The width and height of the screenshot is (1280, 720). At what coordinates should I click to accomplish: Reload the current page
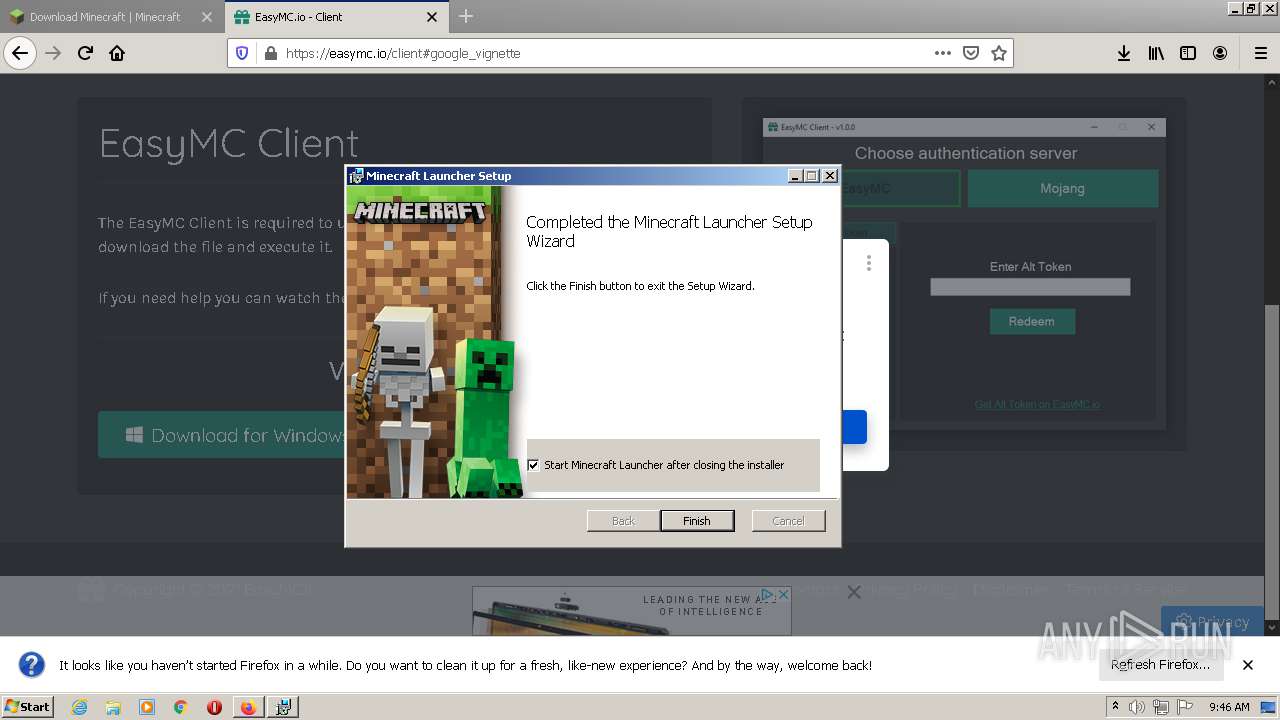[85, 53]
